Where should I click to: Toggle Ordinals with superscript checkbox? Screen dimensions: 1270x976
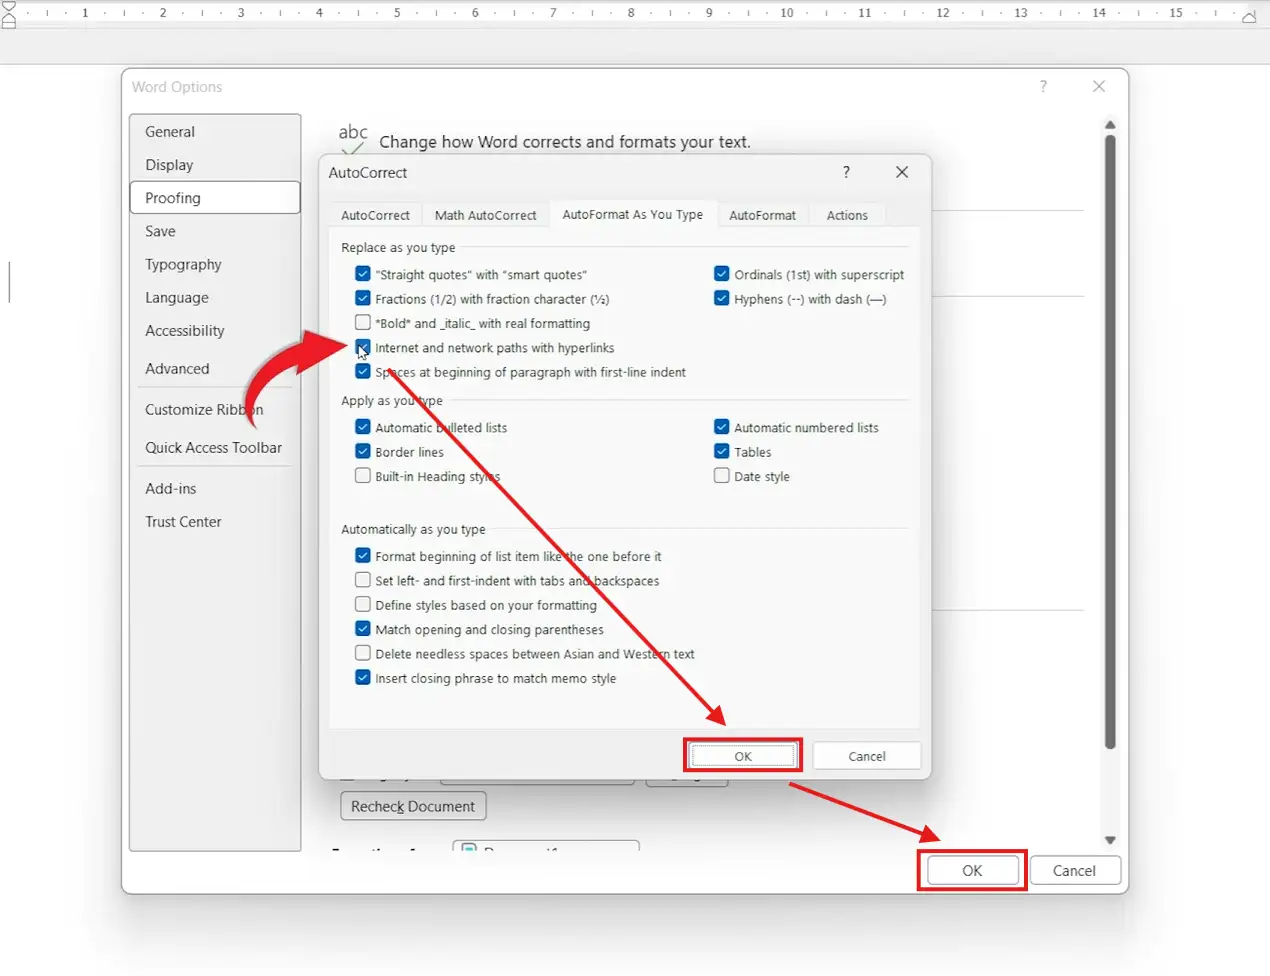pyautogui.click(x=722, y=273)
